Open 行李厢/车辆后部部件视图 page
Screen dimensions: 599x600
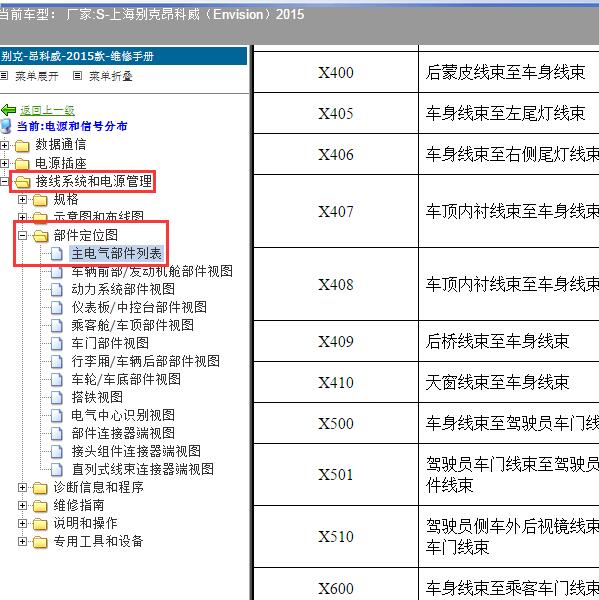145,361
